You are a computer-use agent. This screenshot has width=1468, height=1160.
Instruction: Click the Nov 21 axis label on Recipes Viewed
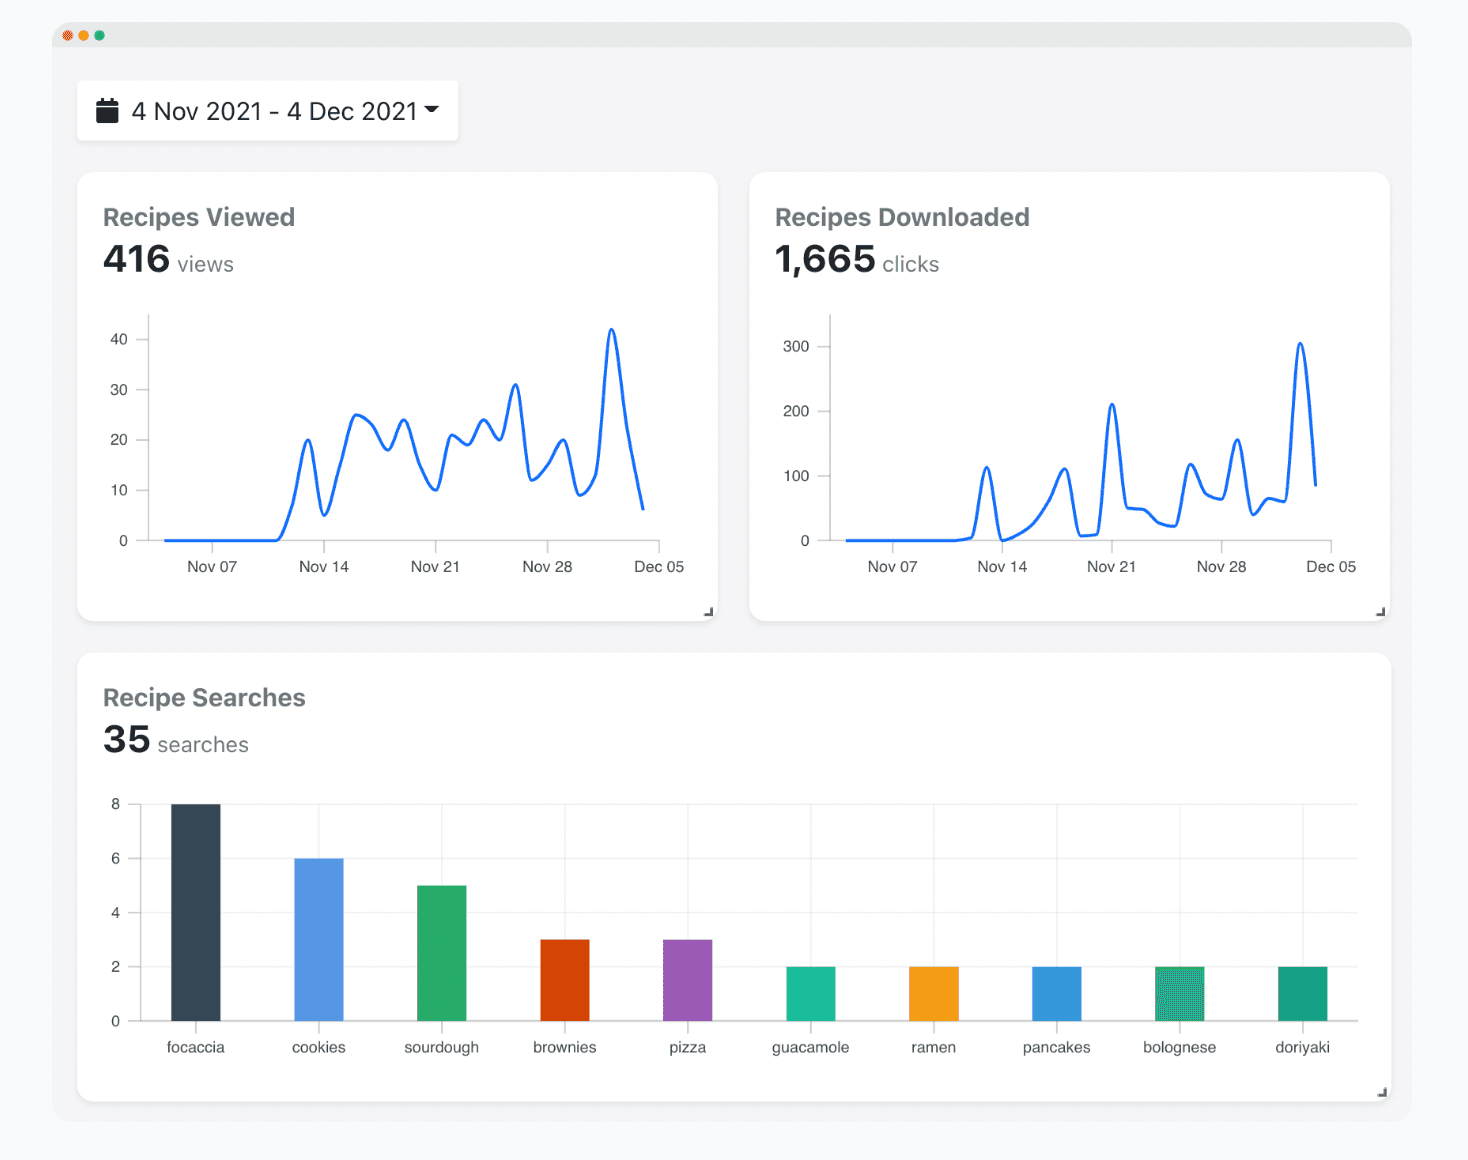tap(435, 566)
